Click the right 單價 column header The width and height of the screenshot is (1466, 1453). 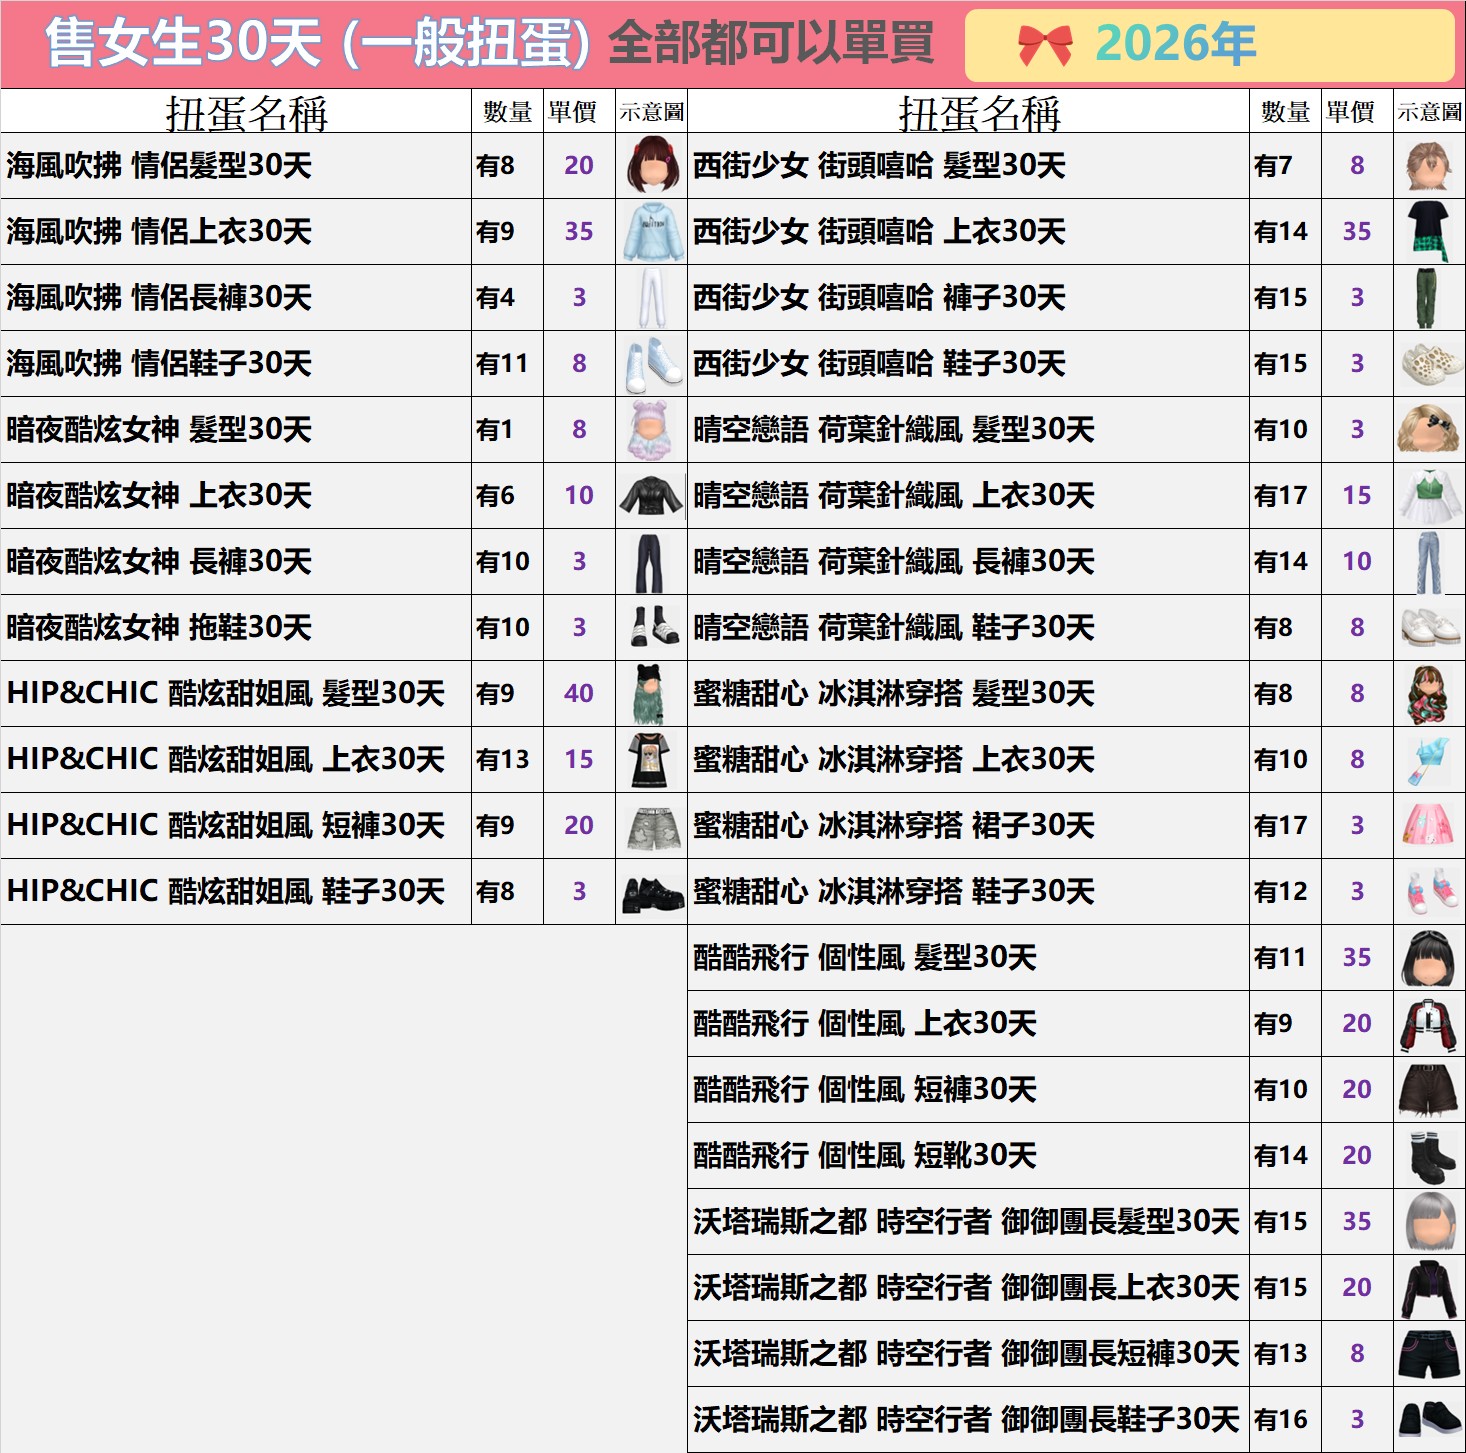click(x=1351, y=112)
